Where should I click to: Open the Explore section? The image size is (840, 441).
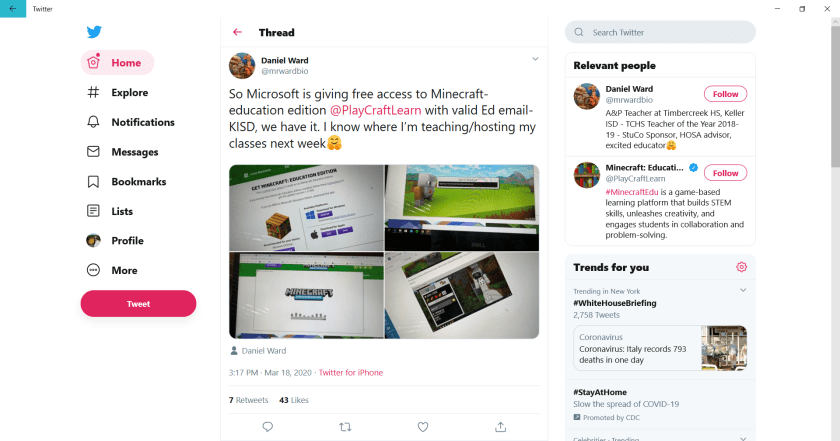pyautogui.click(x=117, y=93)
